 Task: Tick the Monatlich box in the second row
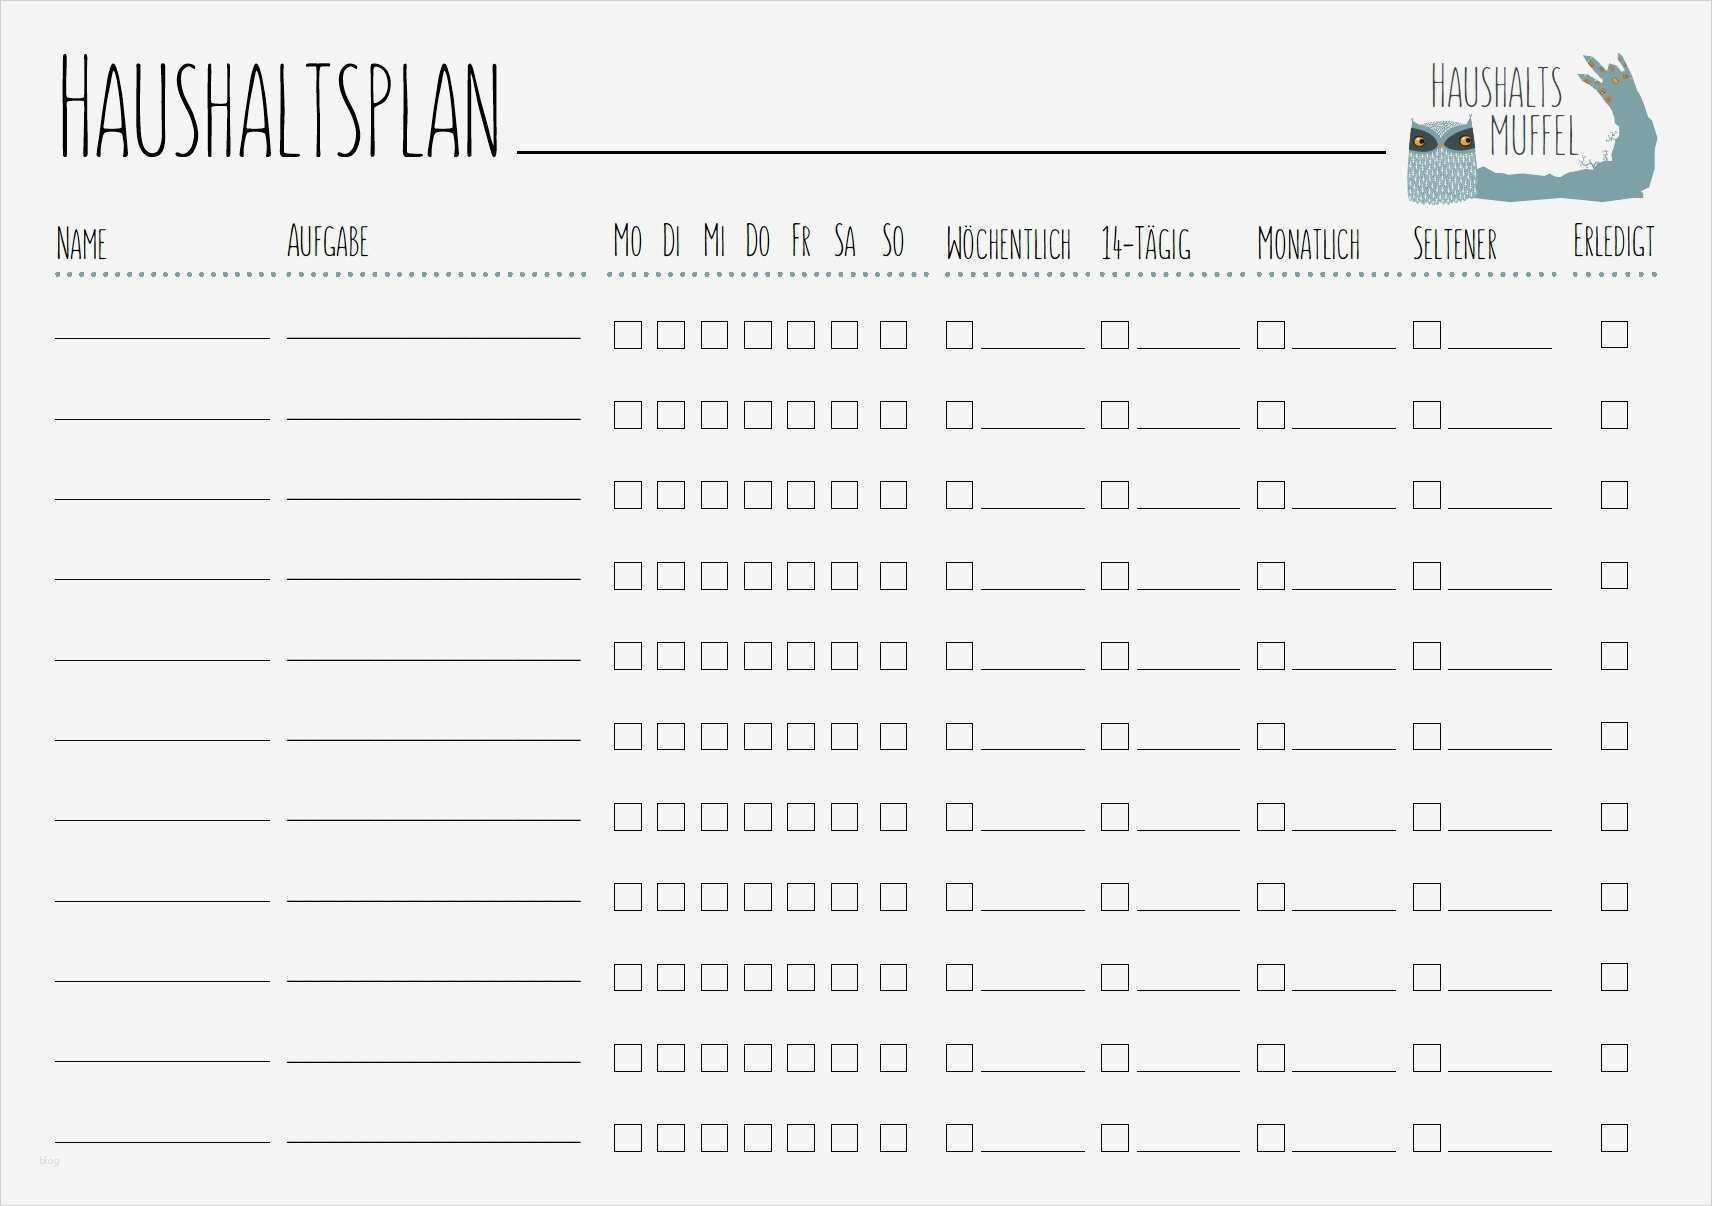click(1270, 414)
